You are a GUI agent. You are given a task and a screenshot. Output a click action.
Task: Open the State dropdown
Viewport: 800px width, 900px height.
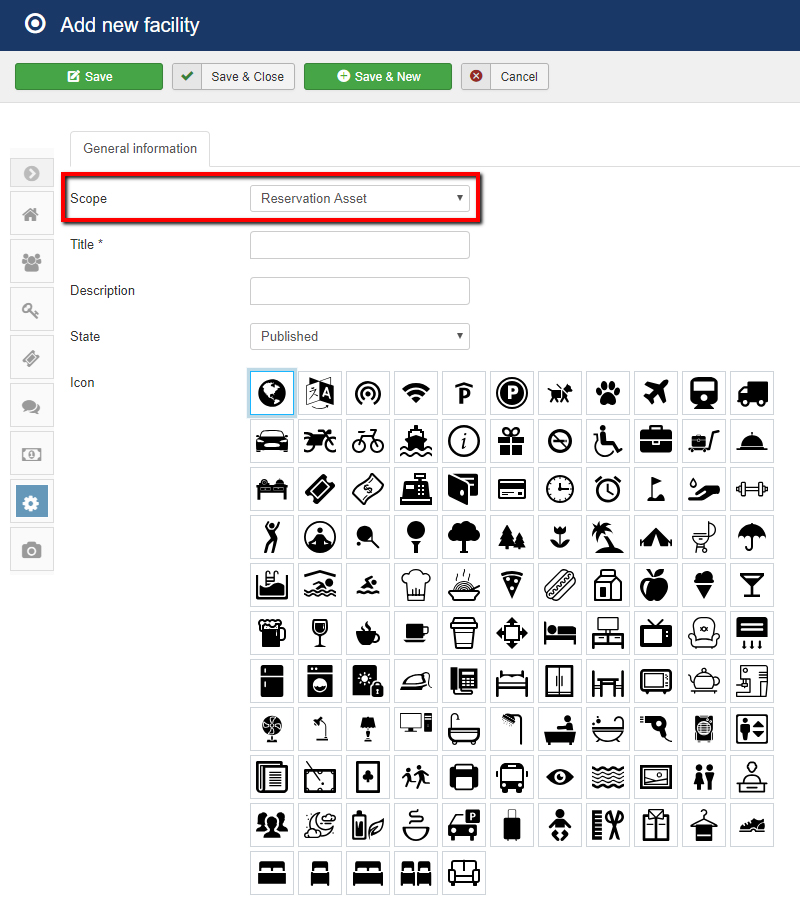360,336
